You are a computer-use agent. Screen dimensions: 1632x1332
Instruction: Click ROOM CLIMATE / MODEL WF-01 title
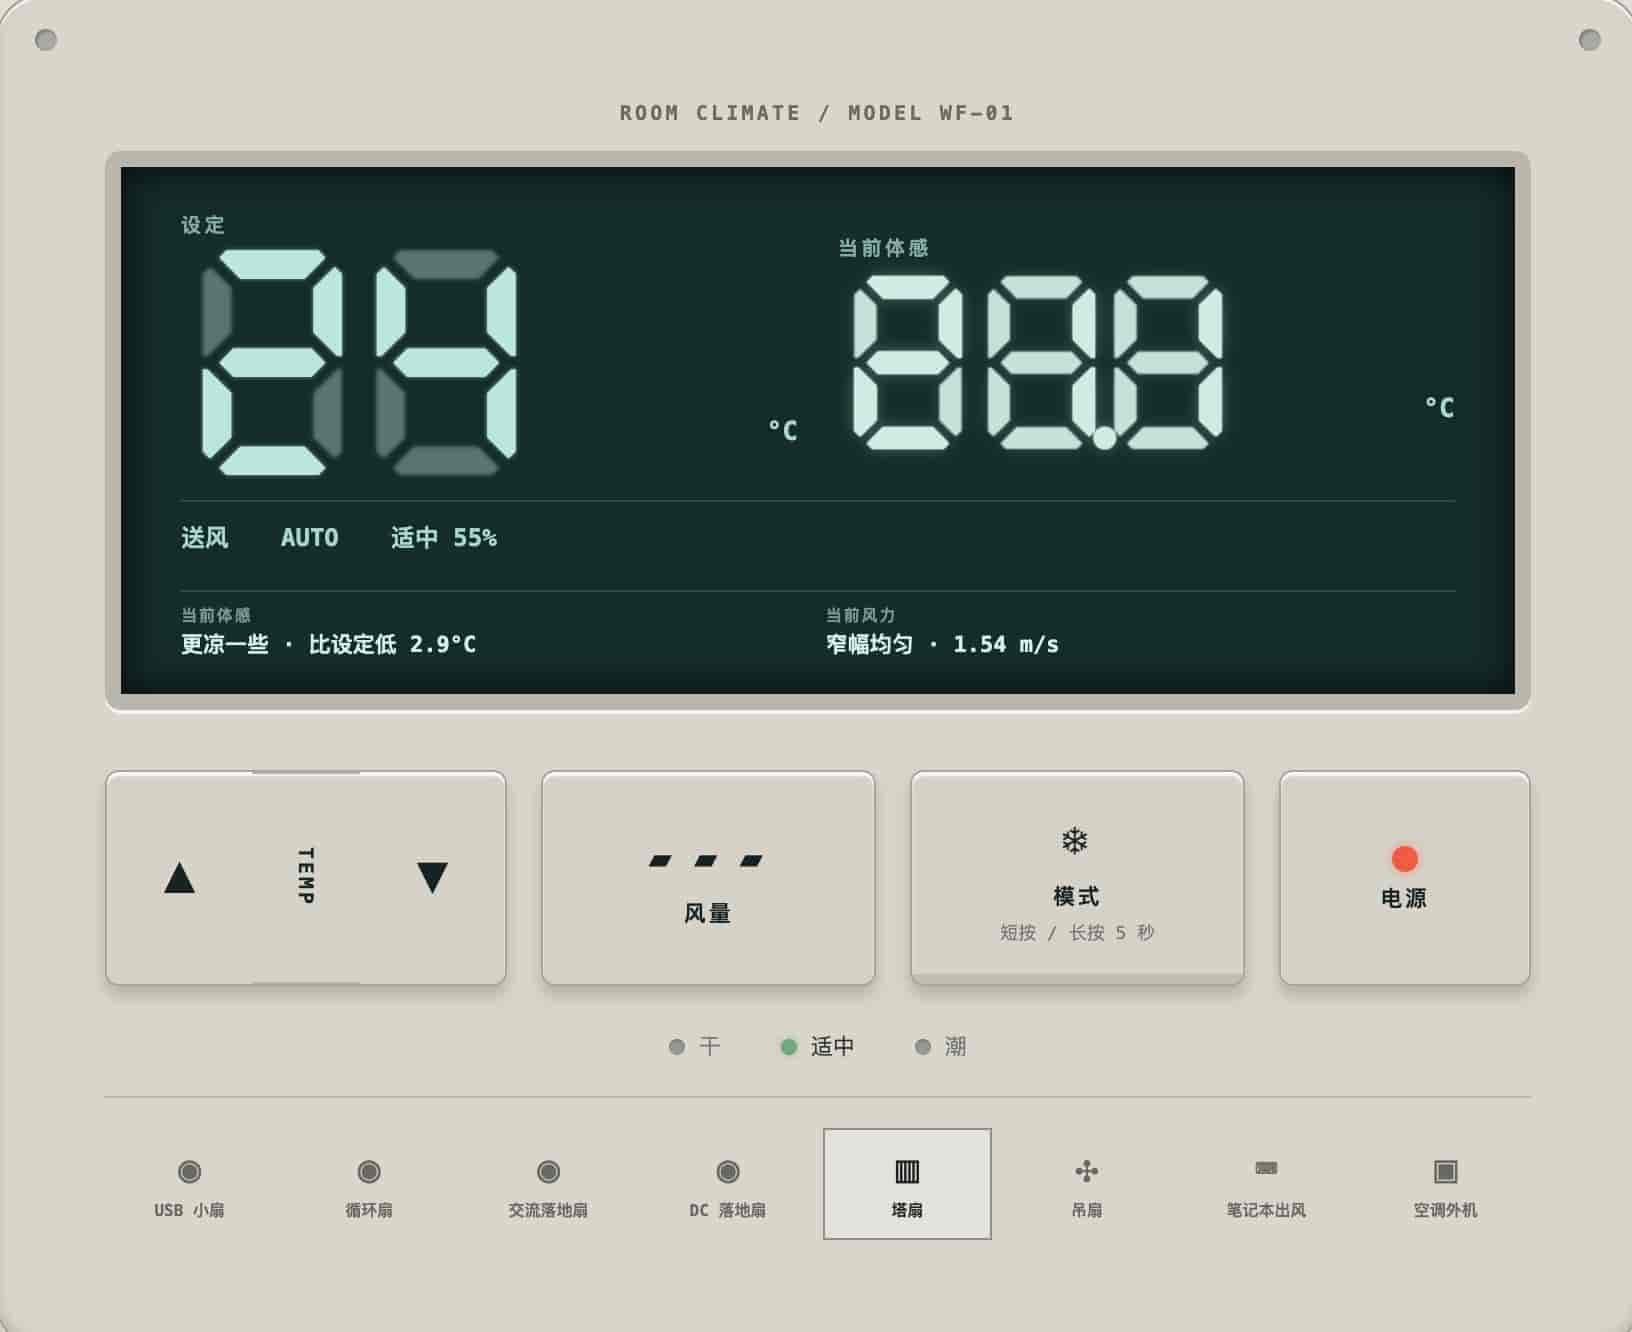(x=817, y=113)
